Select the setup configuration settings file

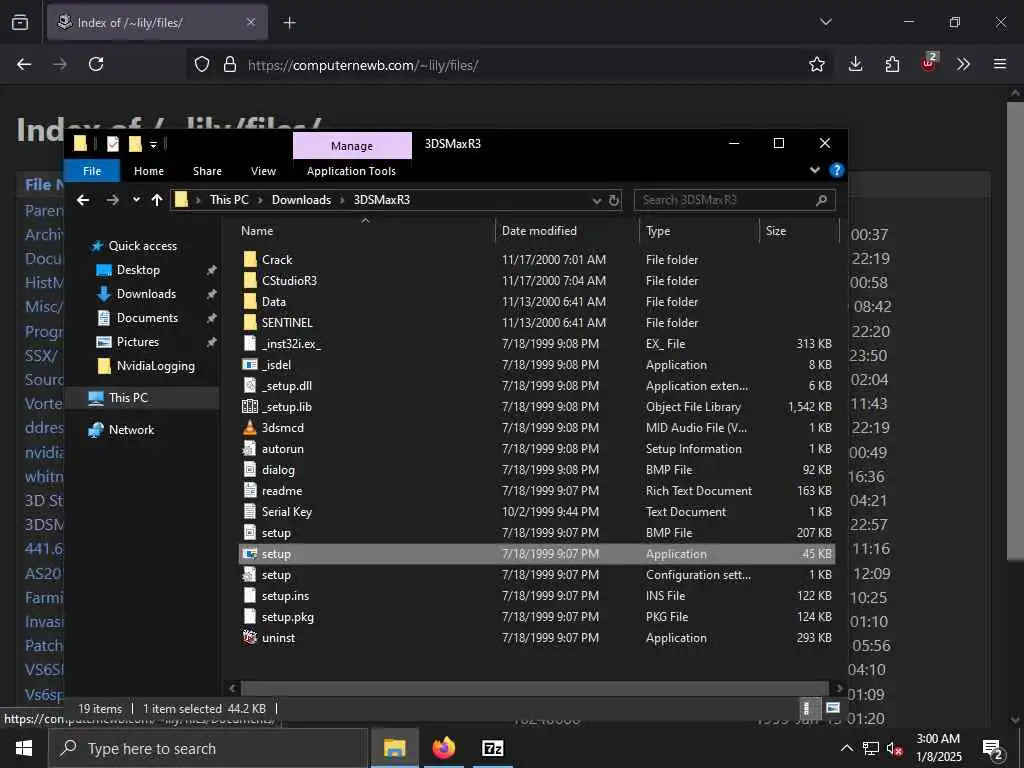coord(276,575)
